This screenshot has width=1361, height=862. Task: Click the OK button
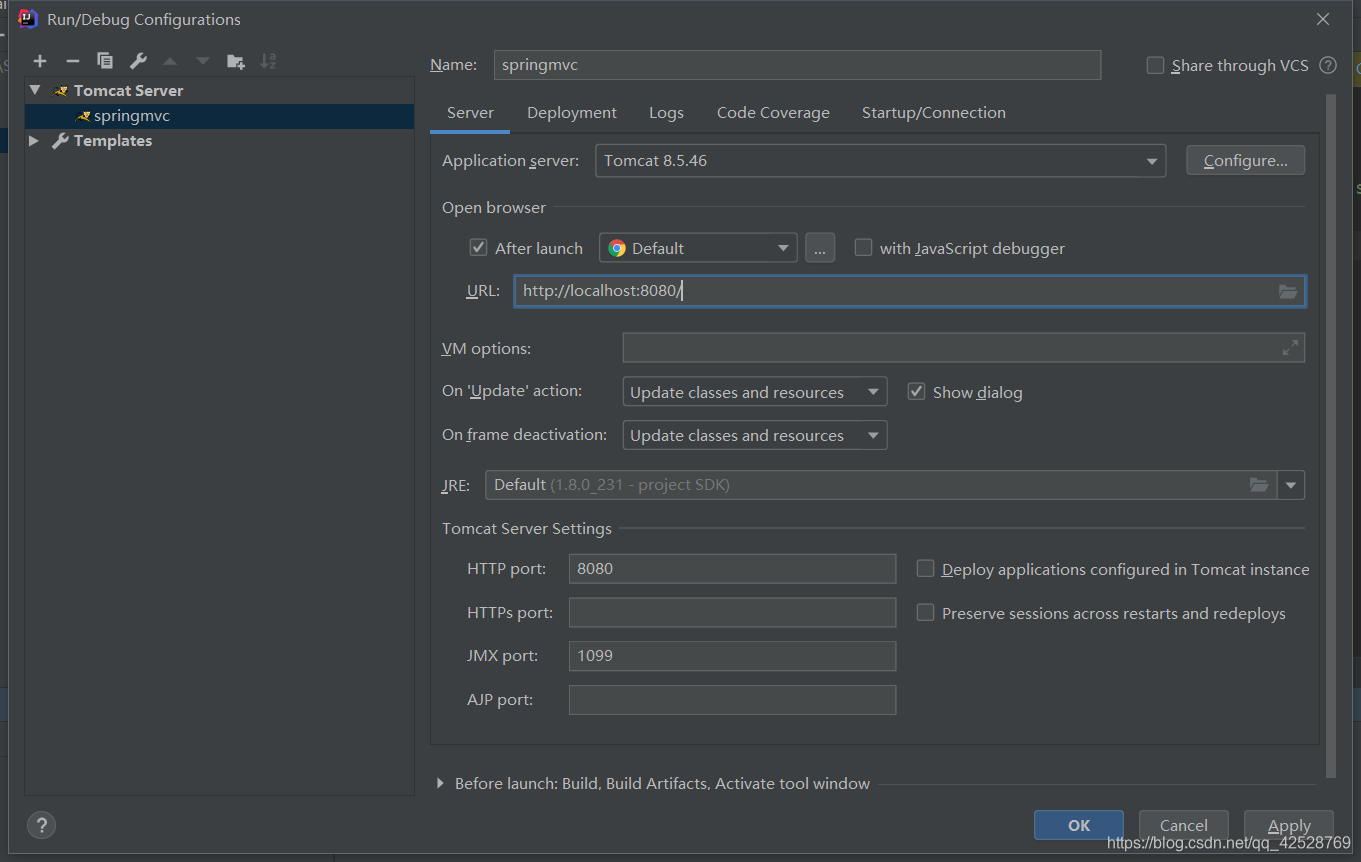tap(1079, 825)
